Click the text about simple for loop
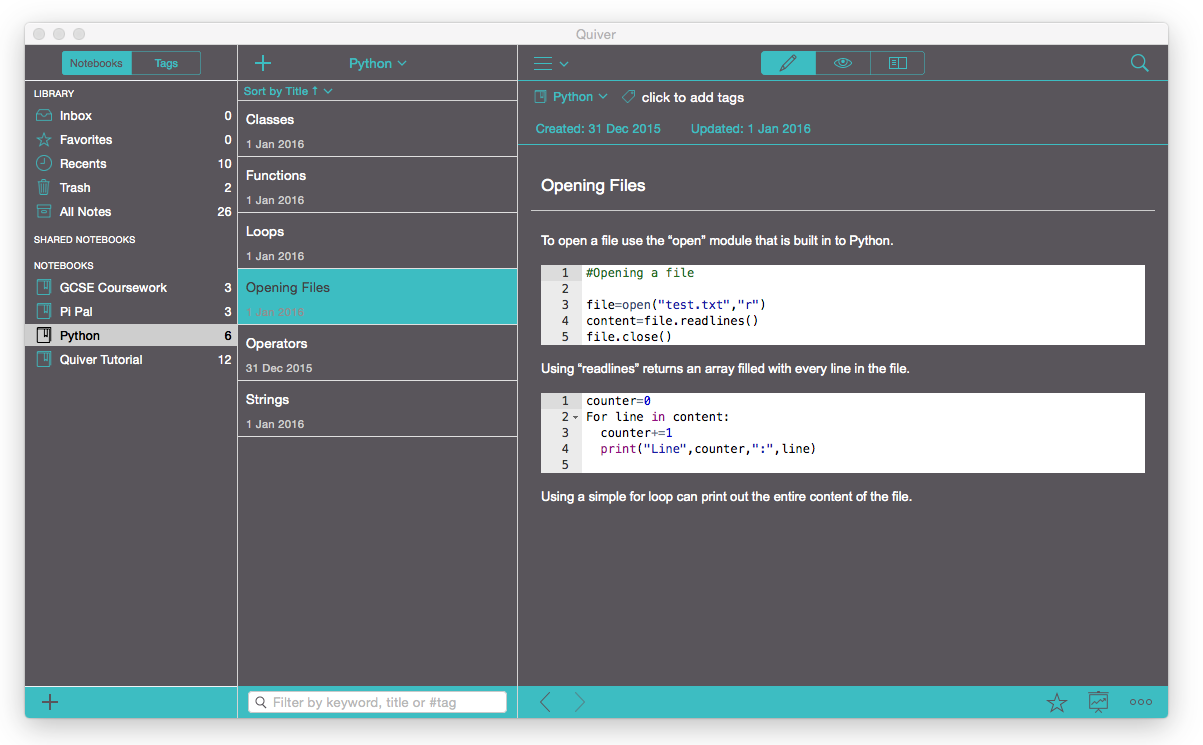 726,497
